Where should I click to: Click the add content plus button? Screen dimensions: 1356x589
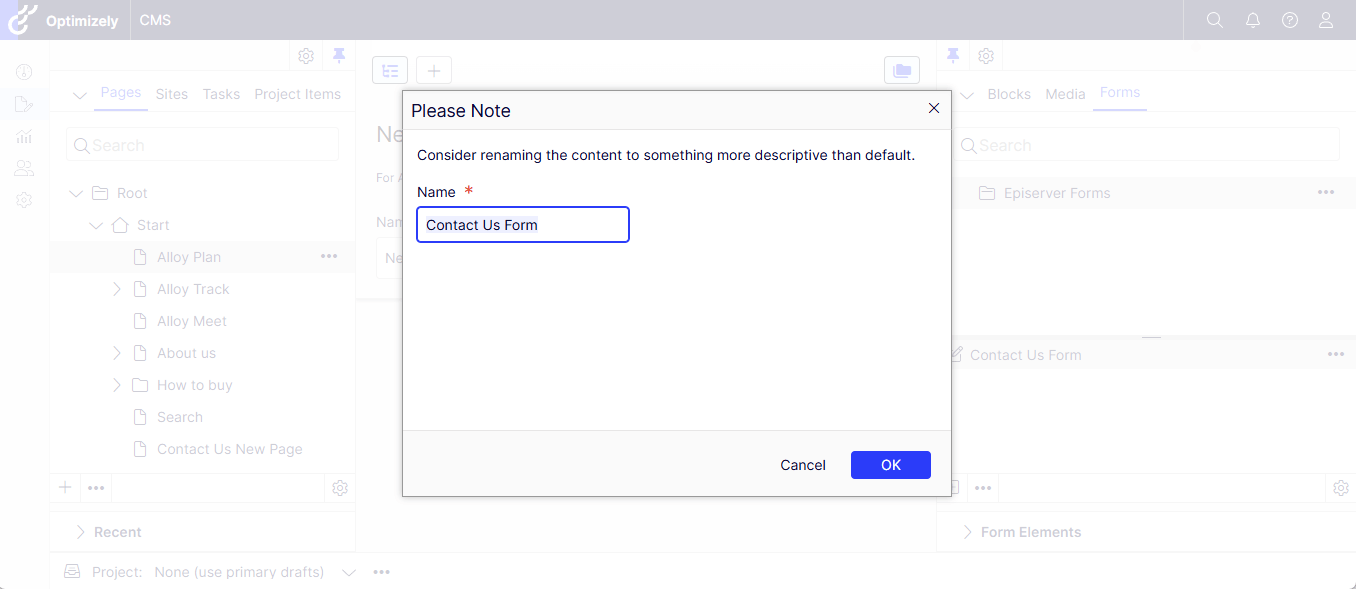(x=434, y=71)
